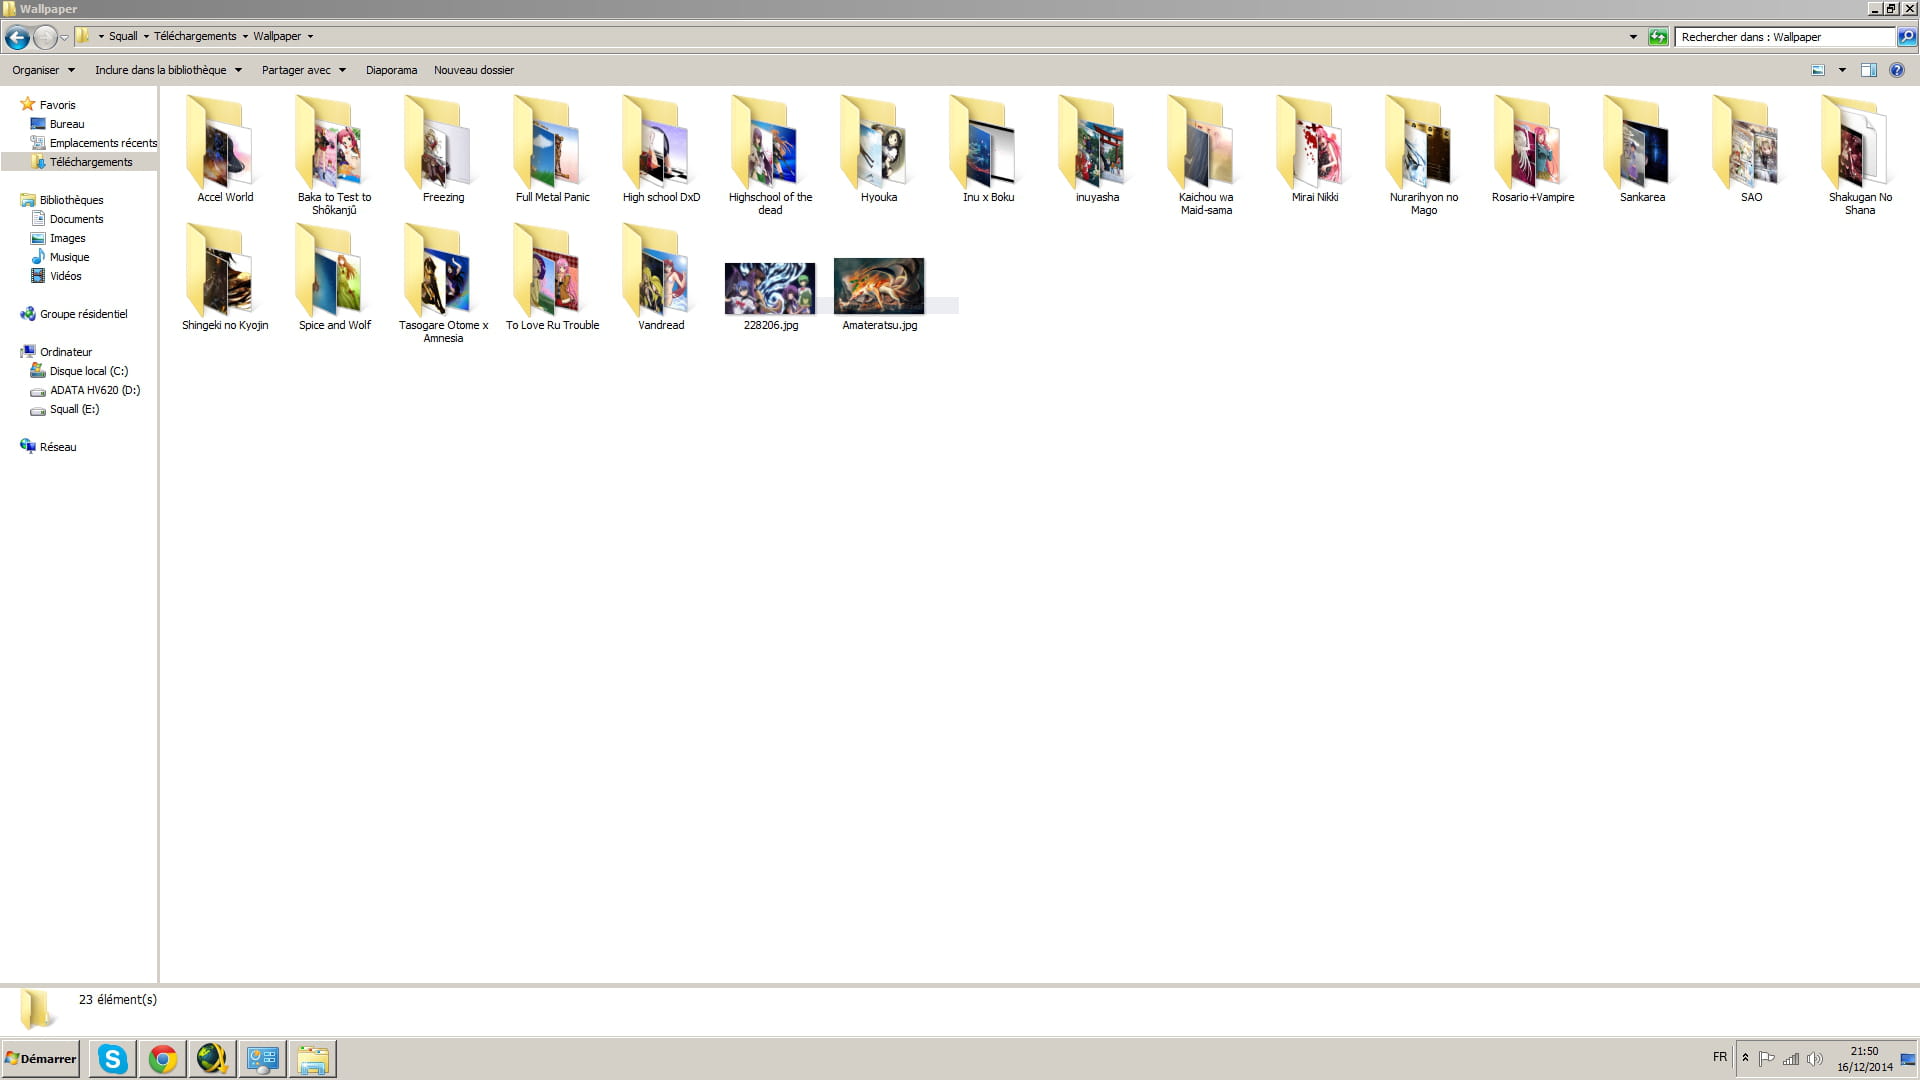
Task: Open the Highschool of the dead folder
Action: pos(770,155)
